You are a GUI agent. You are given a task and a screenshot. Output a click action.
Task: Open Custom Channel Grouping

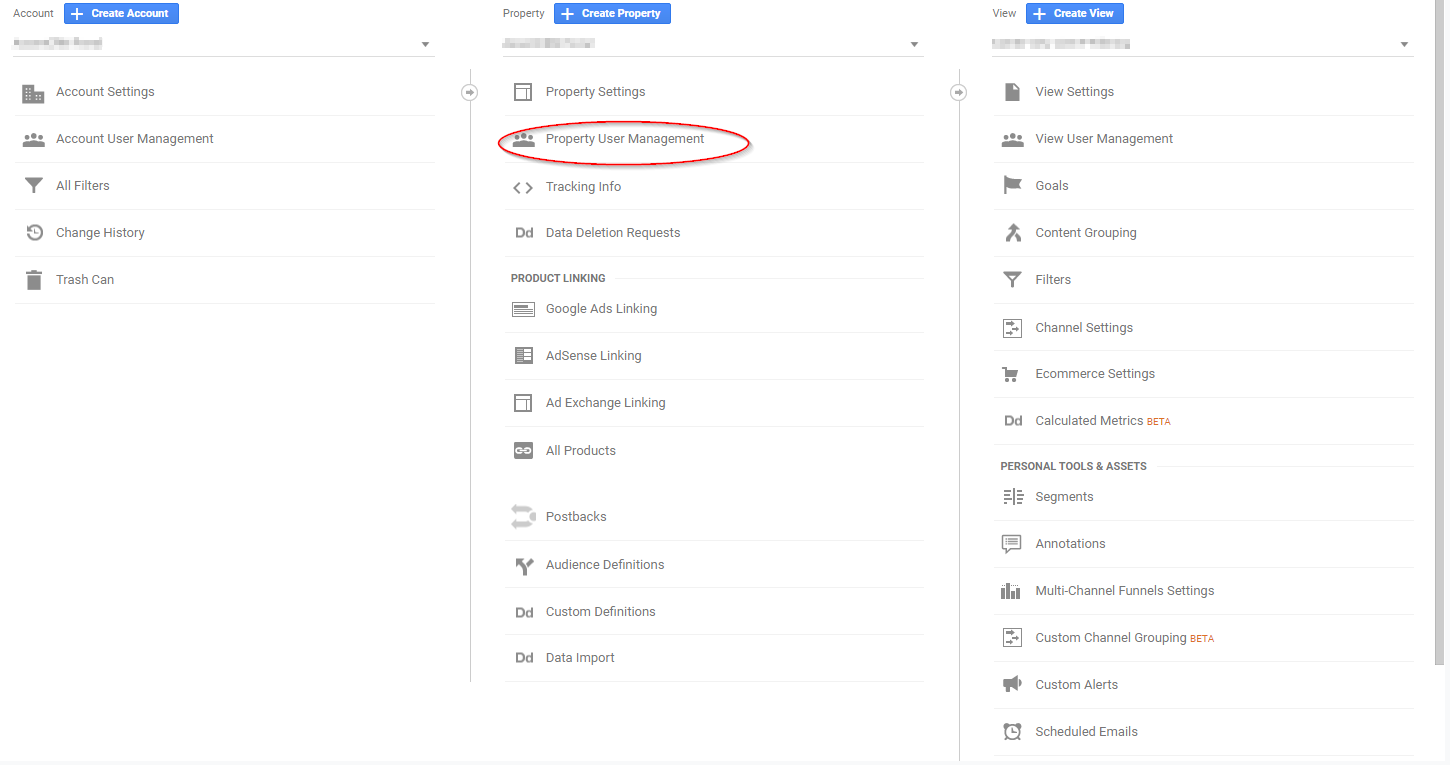tap(1111, 638)
